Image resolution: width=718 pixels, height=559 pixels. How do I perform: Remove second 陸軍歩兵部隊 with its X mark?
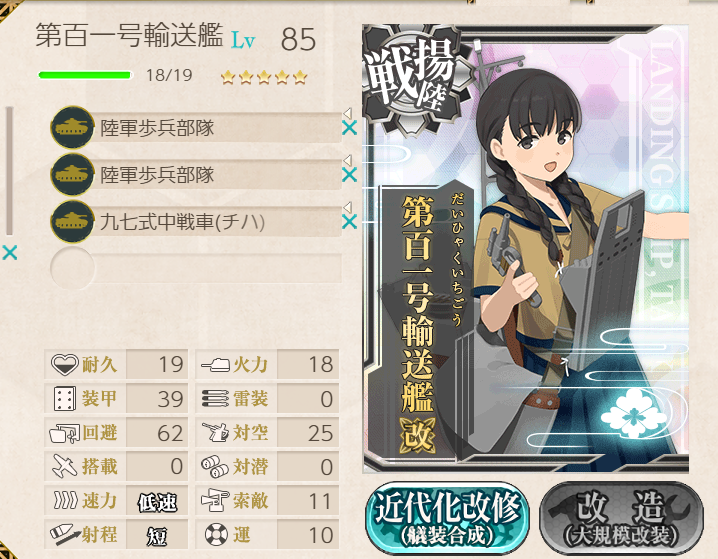pyautogui.click(x=349, y=174)
